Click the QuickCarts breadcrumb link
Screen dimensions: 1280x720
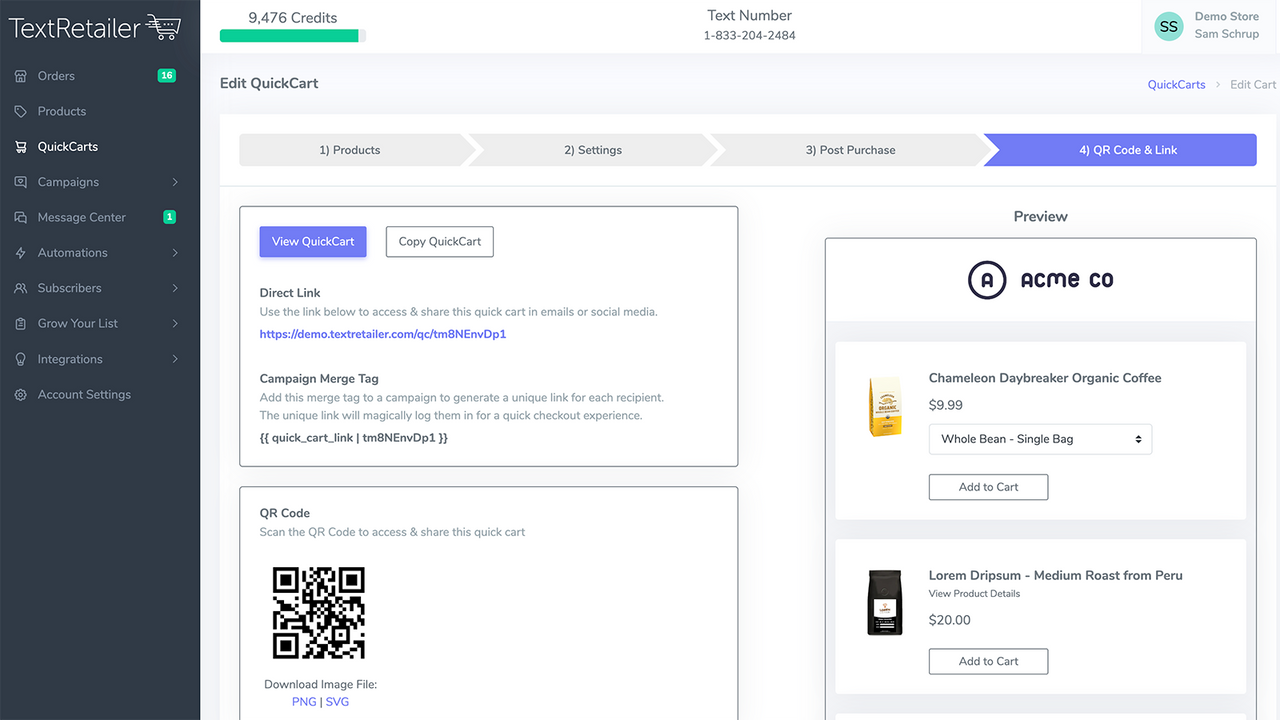(1176, 85)
